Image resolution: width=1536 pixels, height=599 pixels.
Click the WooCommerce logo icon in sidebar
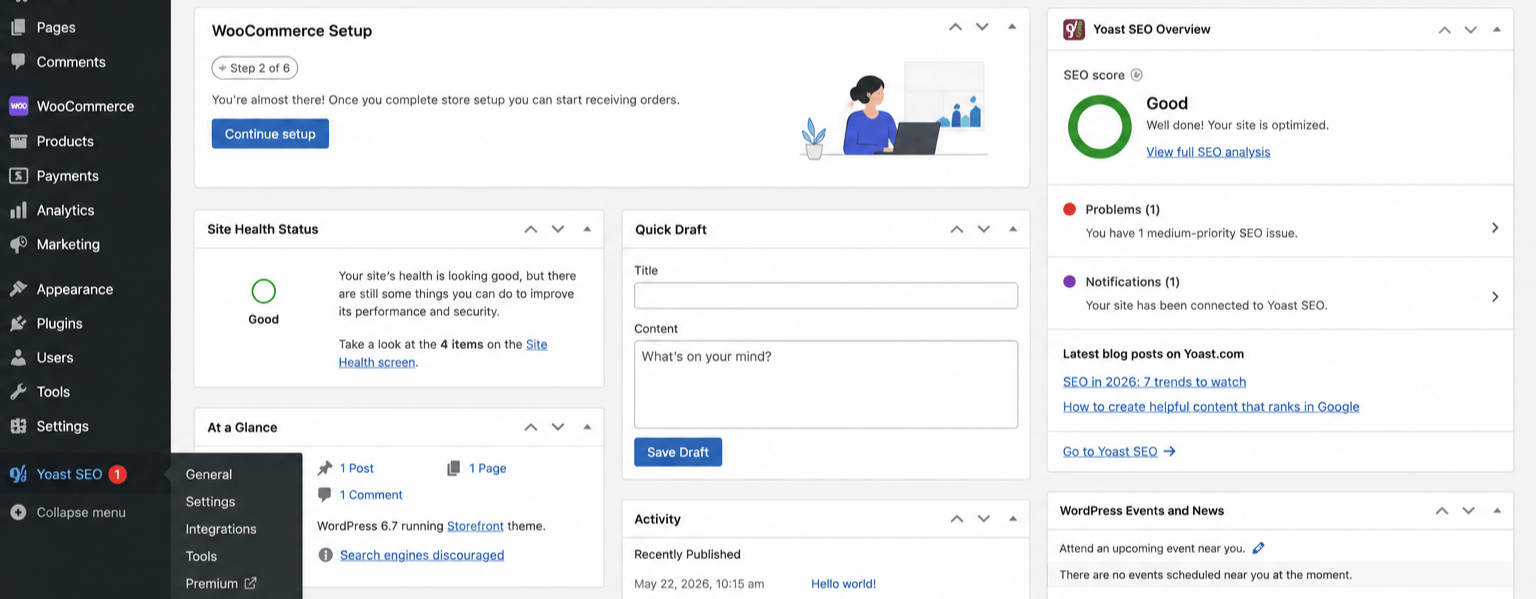pos(18,106)
